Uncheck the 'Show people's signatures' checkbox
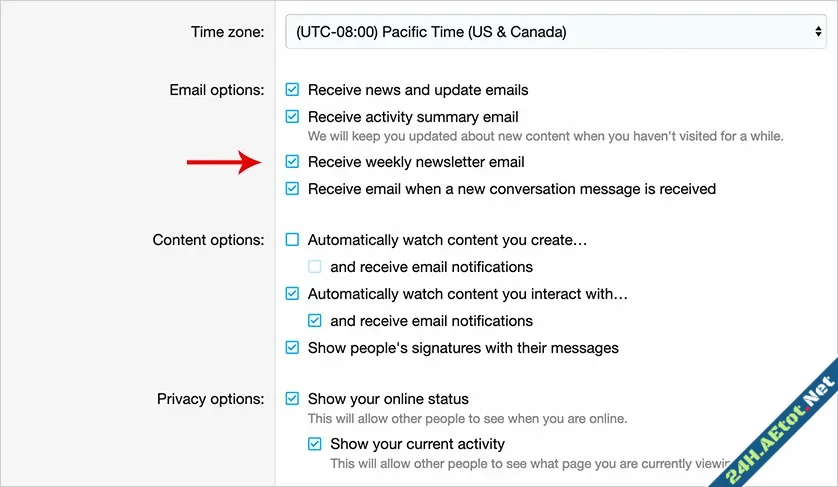Image resolution: width=838 pixels, height=487 pixels. point(292,348)
